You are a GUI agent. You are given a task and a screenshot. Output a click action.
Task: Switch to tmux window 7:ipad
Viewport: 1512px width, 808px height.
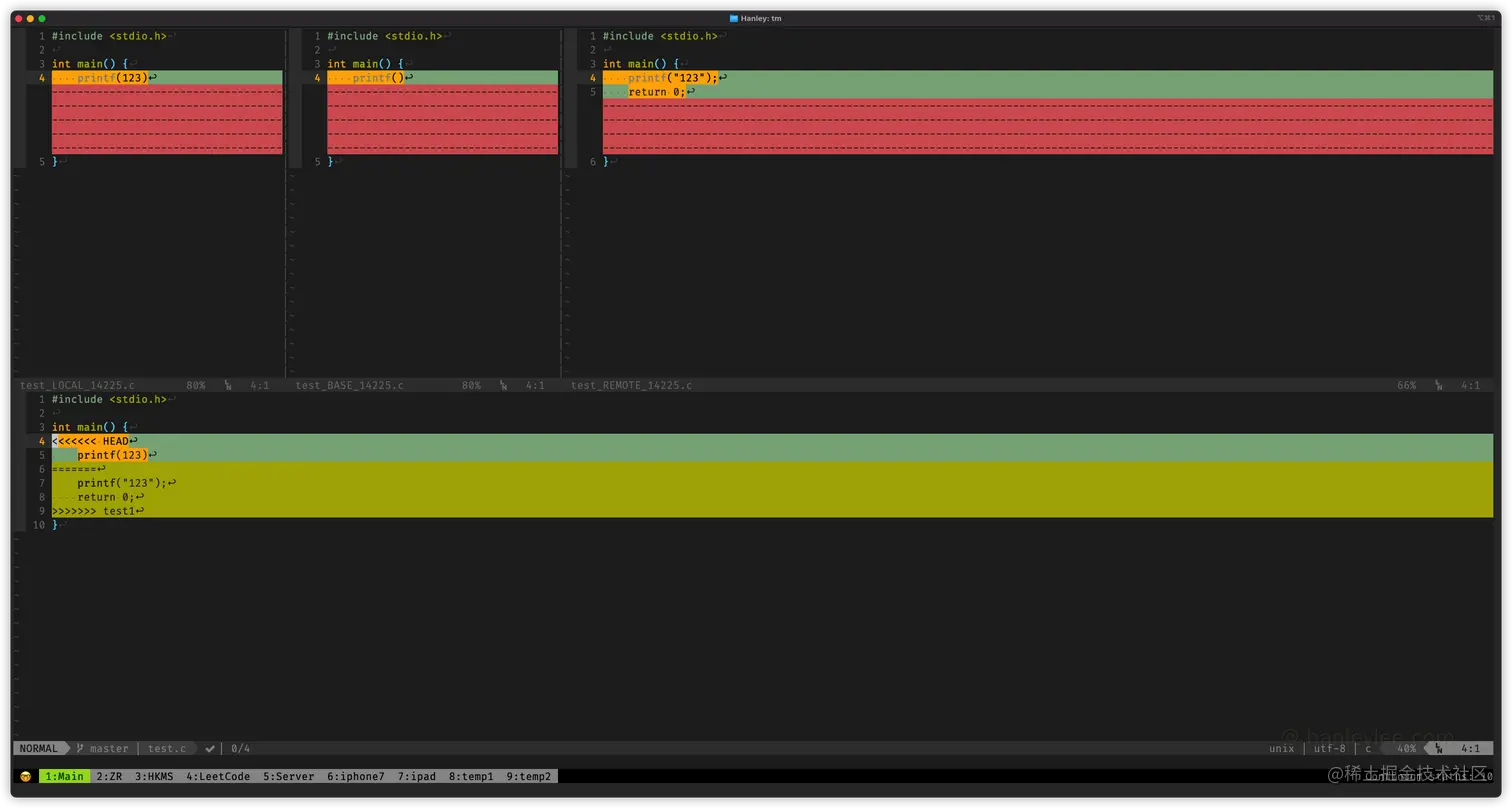pos(416,776)
